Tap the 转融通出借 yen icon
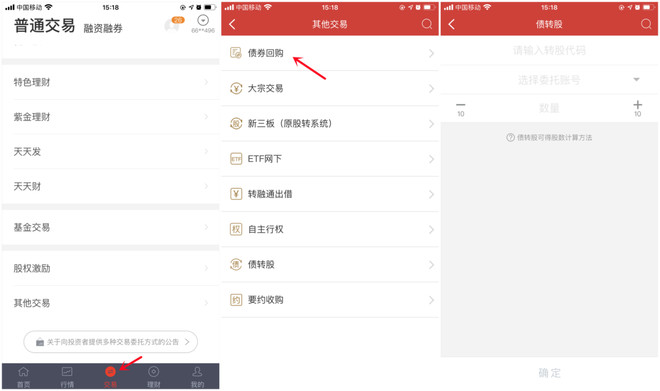The height and width of the screenshot is (391, 660). coord(236,194)
